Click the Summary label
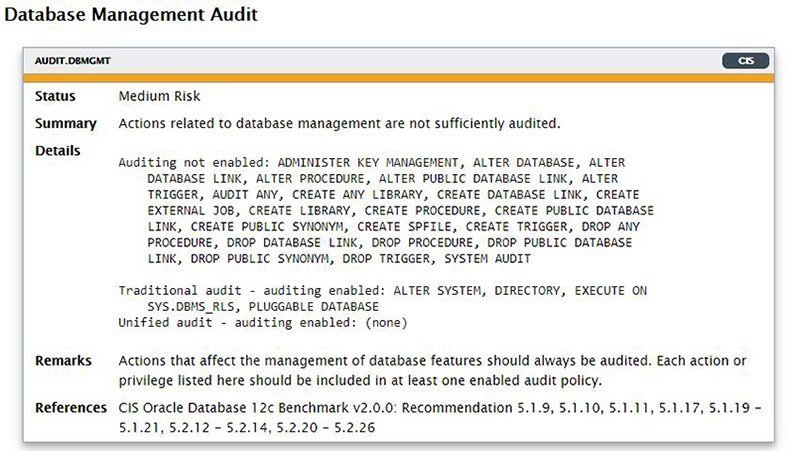Screen dimensions: 790x451 (65, 123)
